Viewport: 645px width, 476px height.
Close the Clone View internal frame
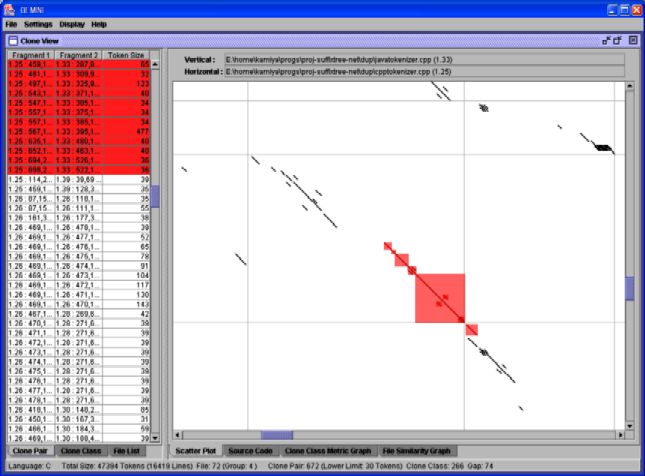pyautogui.click(x=632, y=40)
